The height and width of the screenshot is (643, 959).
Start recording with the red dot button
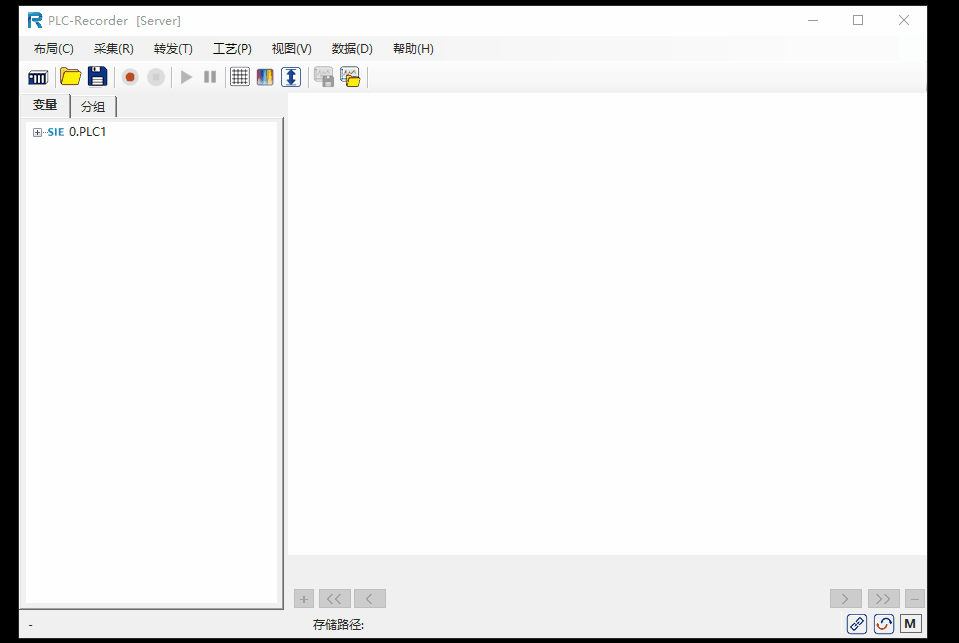point(130,77)
